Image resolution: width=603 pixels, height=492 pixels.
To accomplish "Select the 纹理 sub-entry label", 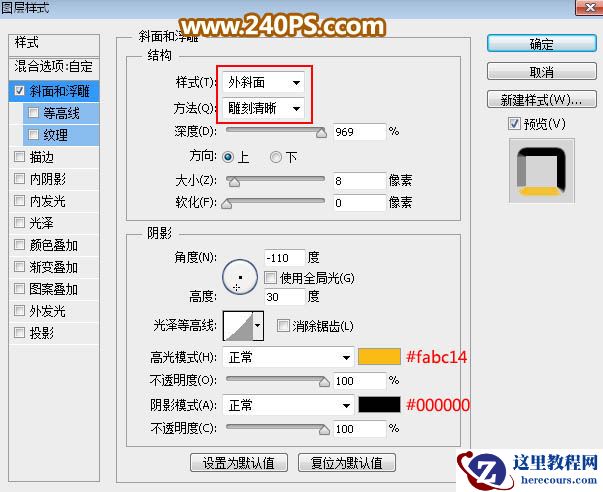I will pos(55,135).
